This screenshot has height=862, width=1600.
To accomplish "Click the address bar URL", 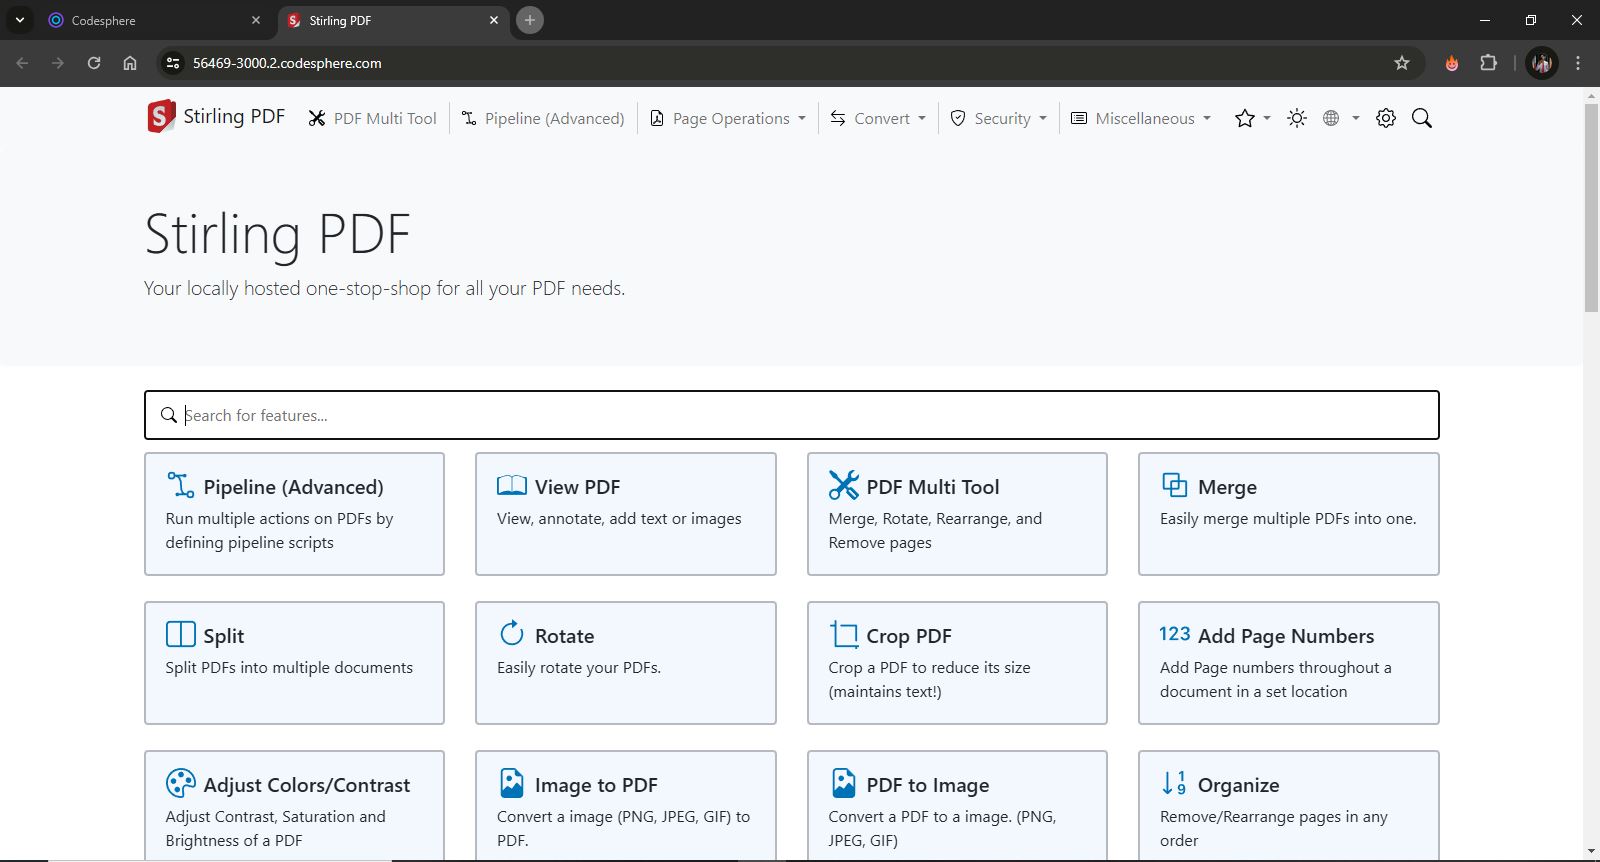I will click(x=287, y=63).
